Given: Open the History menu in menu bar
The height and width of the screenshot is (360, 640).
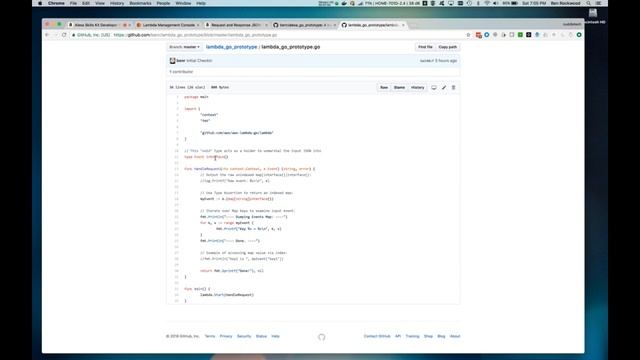Looking at the screenshot, I should [117, 3].
